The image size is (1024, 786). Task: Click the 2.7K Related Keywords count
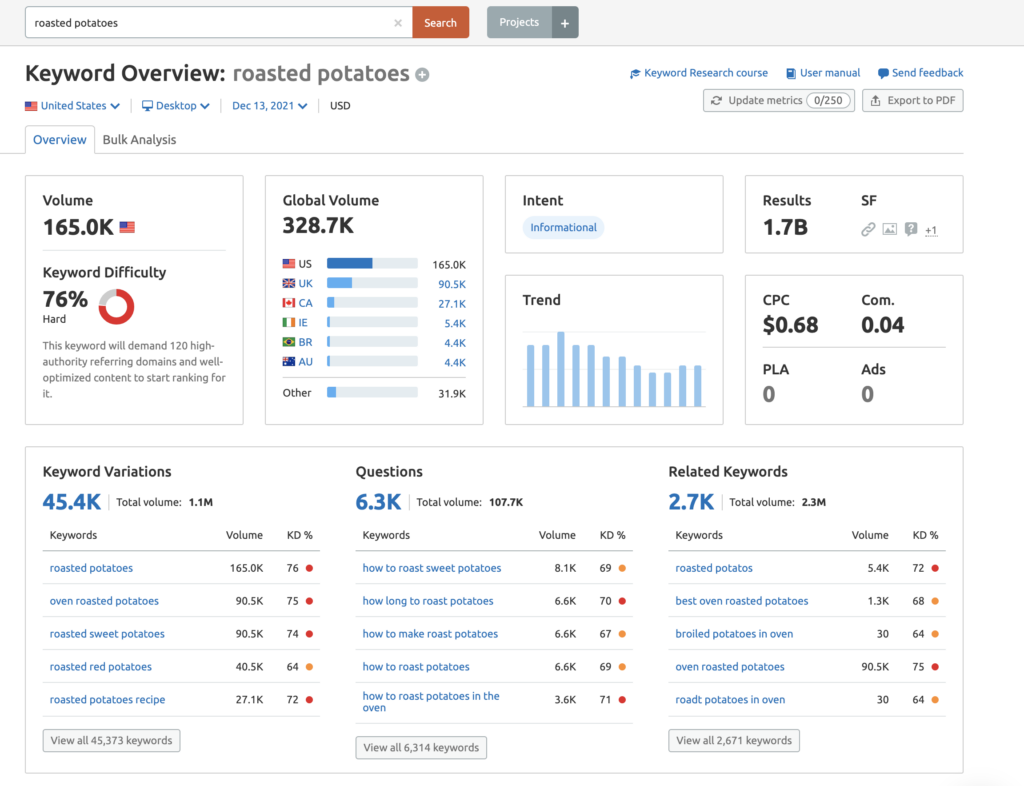point(691,502)
